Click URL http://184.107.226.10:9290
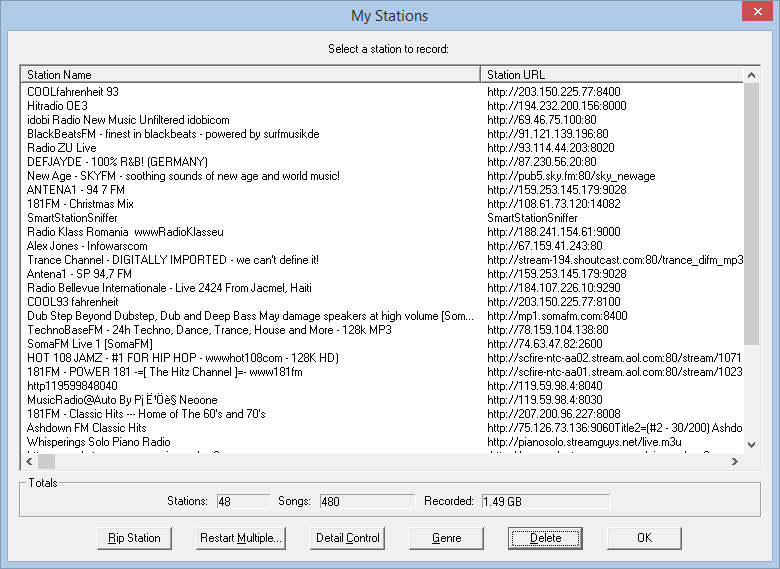Image resolution: width=780 pixels, height=569 pixels. point(554,287)
